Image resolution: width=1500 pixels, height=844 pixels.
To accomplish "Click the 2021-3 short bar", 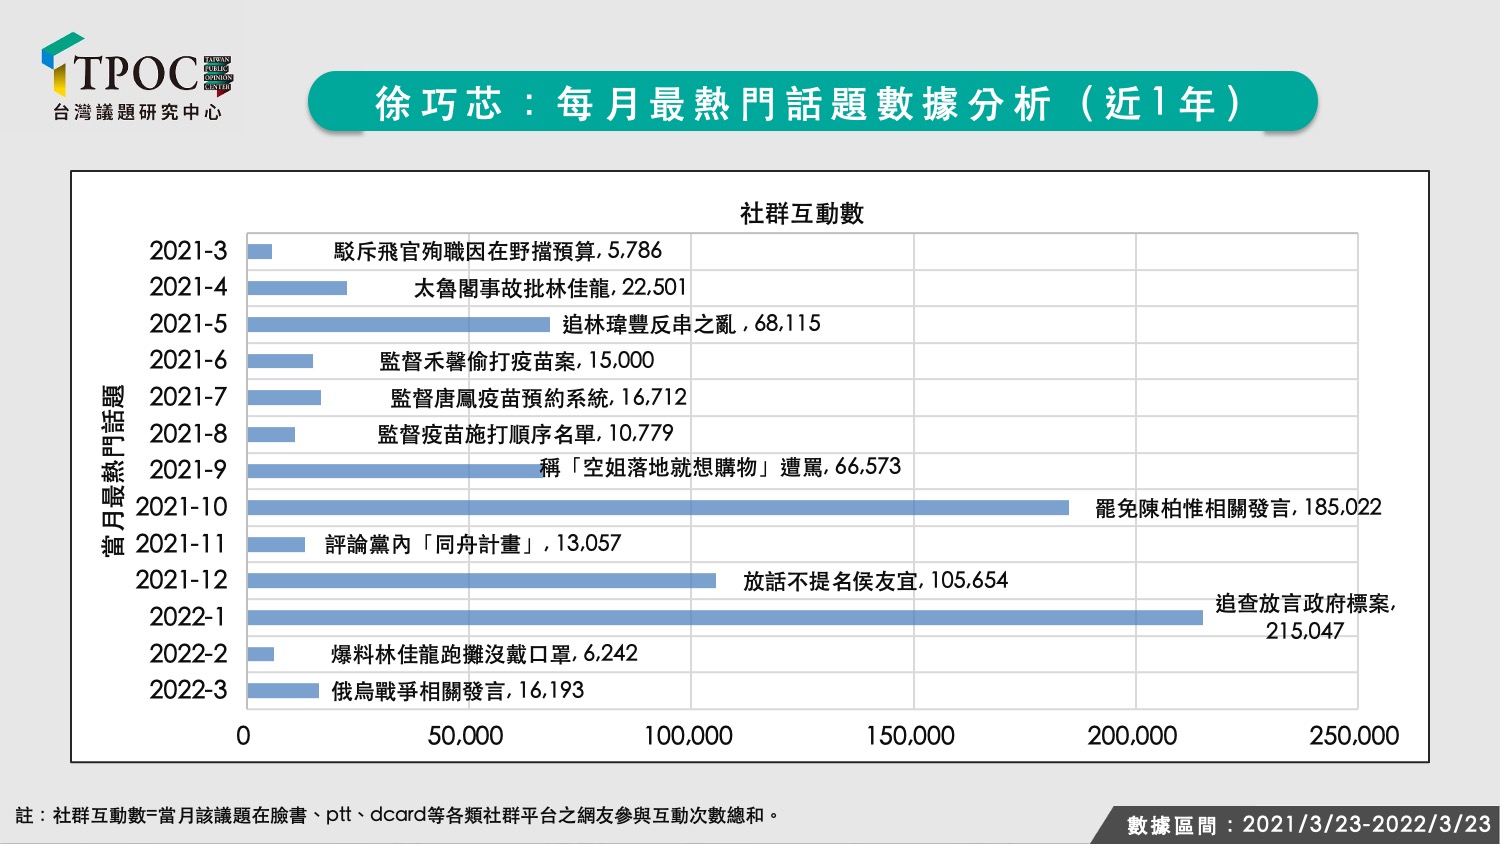I will coord(260,251).
